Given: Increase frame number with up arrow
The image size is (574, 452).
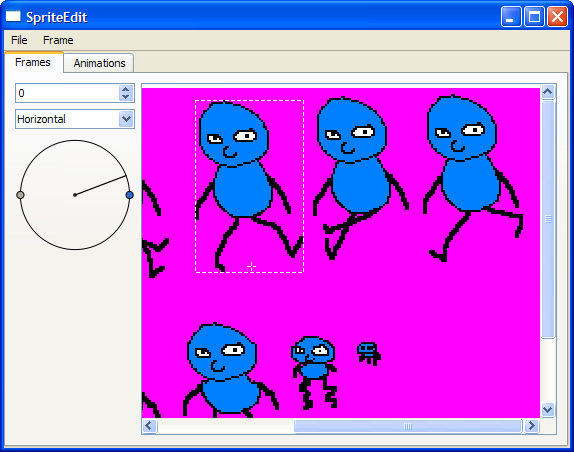Looking at the screenshot, I should pyautogui.click(x=126, y=89).
